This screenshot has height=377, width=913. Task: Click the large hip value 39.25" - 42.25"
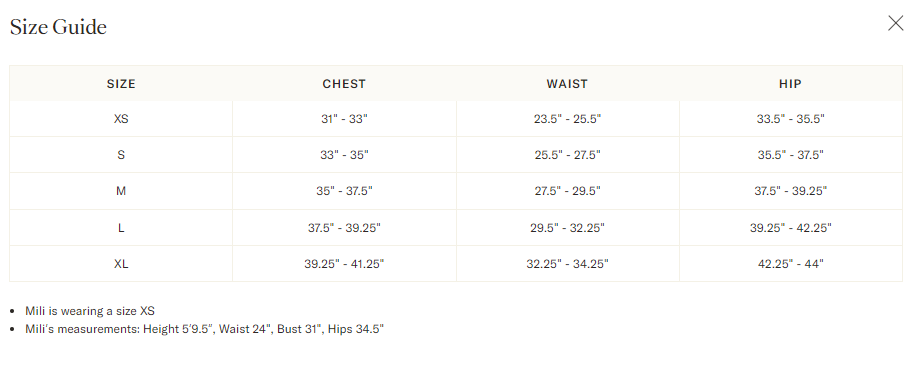tap(790, 228)
